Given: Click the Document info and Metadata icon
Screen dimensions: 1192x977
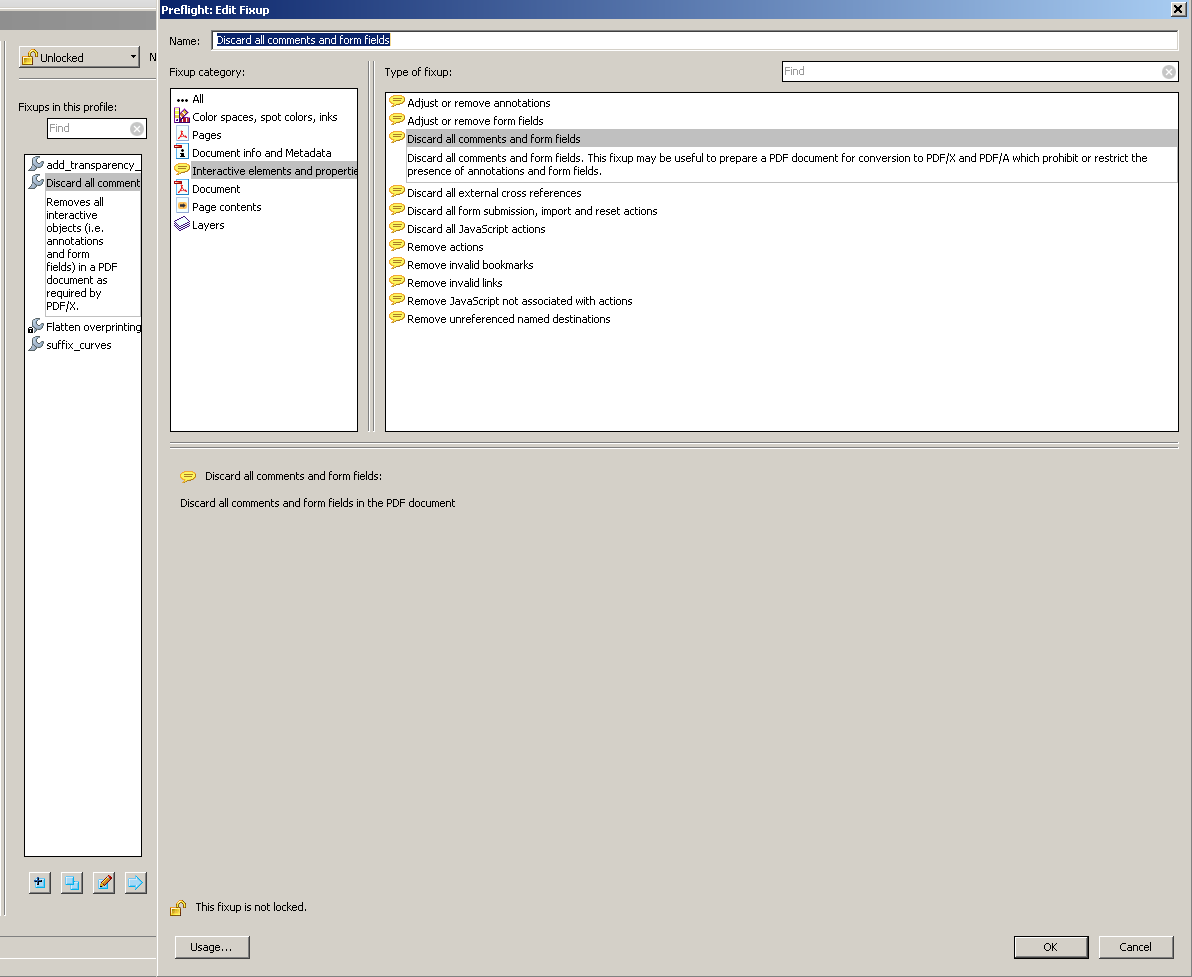Looking at the screenshot, I should coord(182,152).
